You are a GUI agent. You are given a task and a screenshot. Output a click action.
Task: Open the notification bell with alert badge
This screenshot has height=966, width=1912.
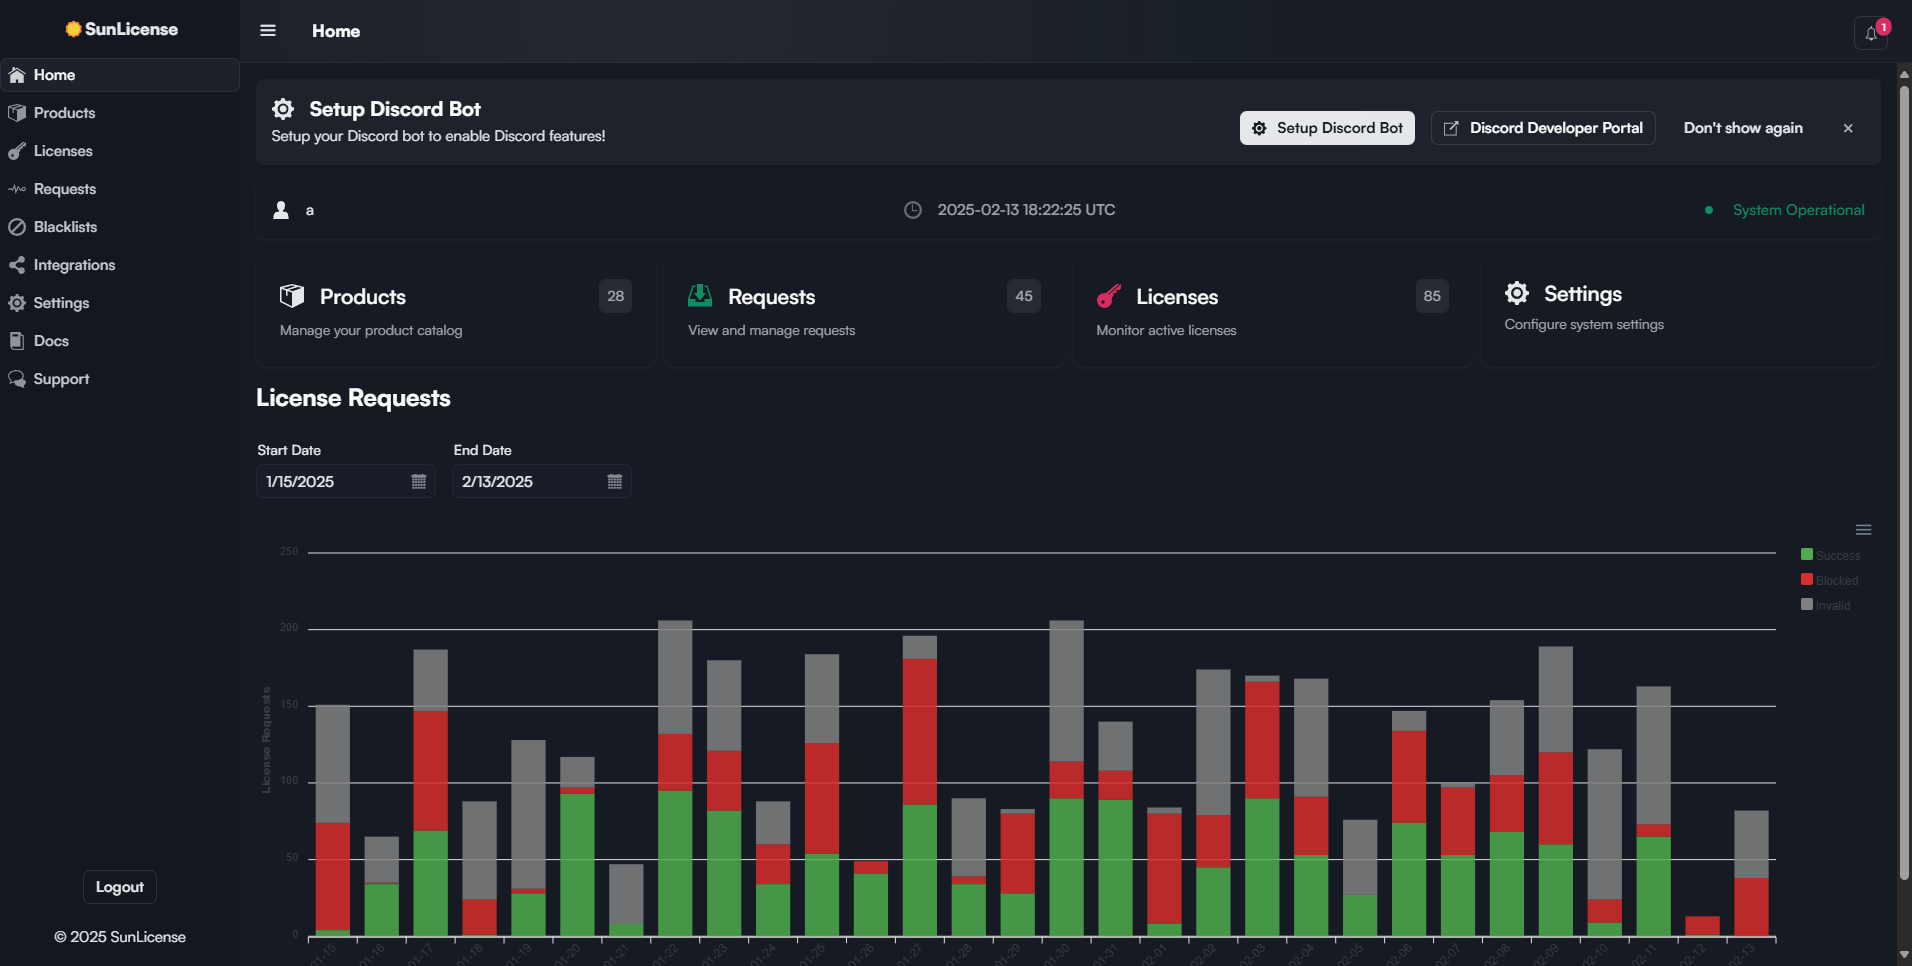[x=1870, y=32]
